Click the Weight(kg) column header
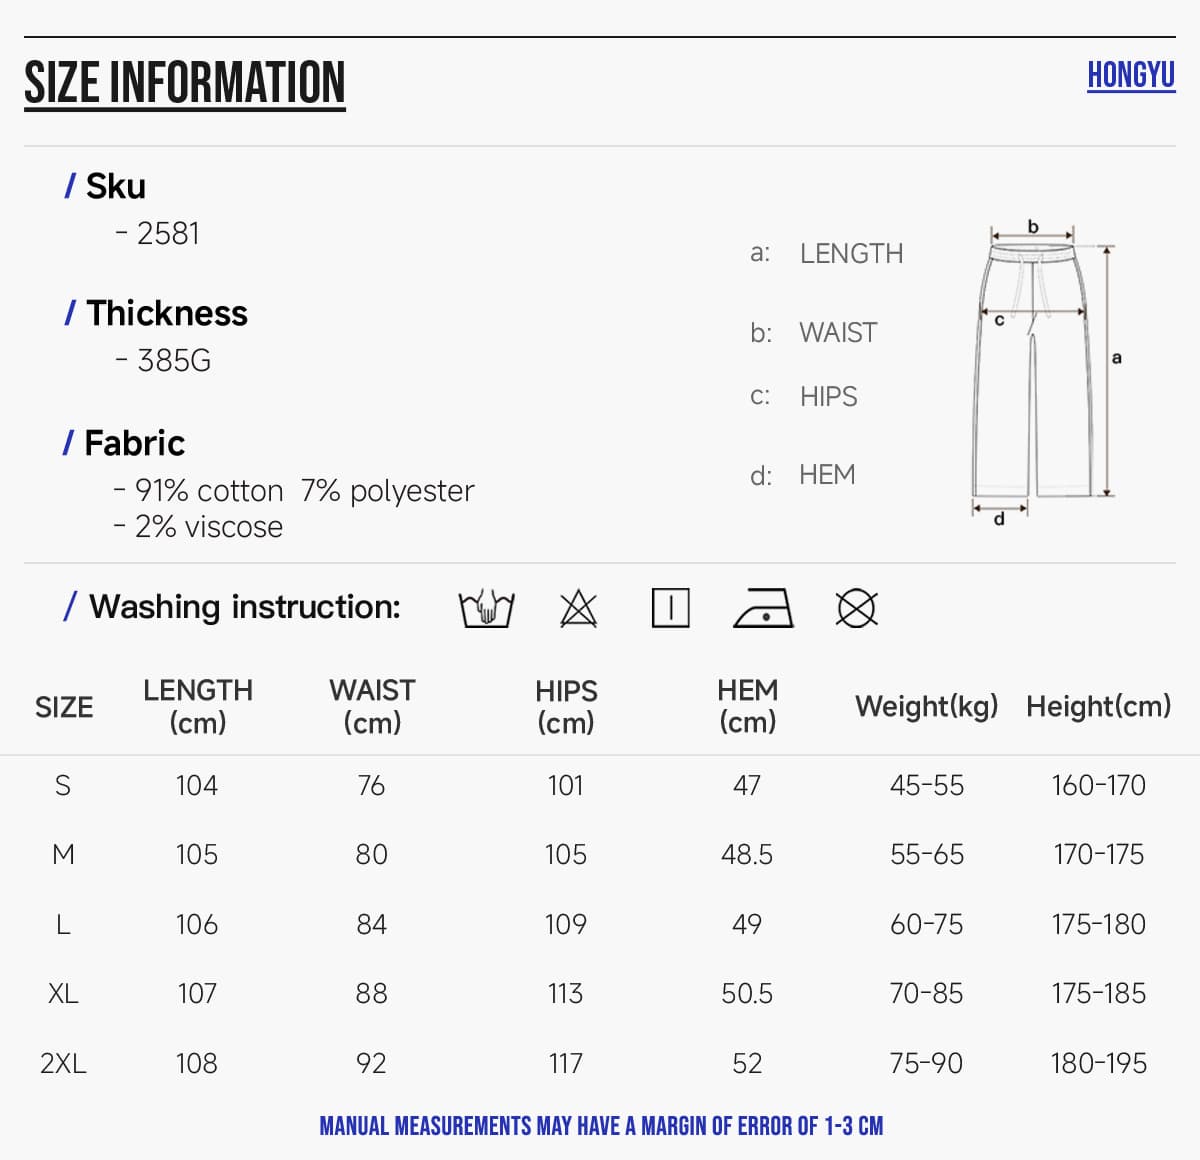Image resolution: width=1200 pixels, height=1160 pixels. tap(927, 706)
